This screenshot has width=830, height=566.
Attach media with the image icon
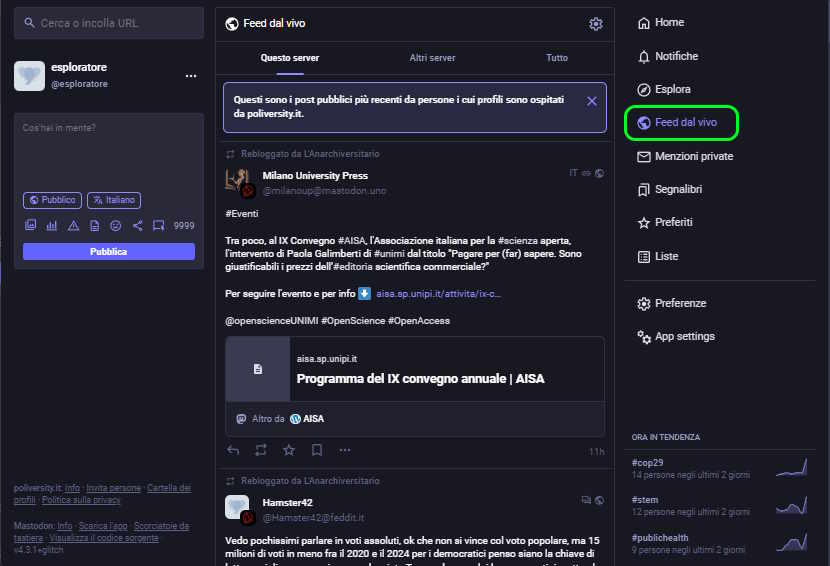(x=31, y=226)
